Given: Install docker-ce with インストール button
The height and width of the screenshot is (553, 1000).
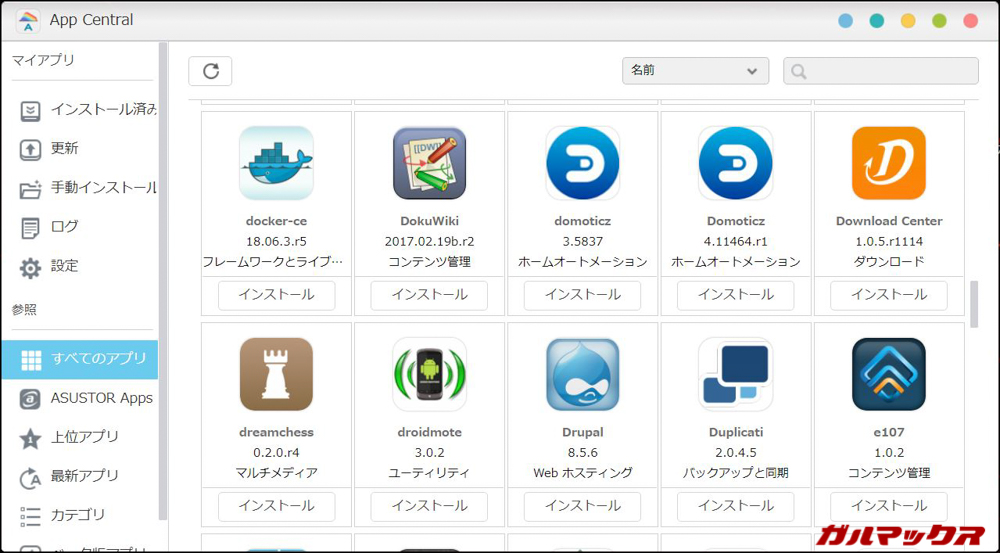Looking at the screenshot, I should coord(276,295).
